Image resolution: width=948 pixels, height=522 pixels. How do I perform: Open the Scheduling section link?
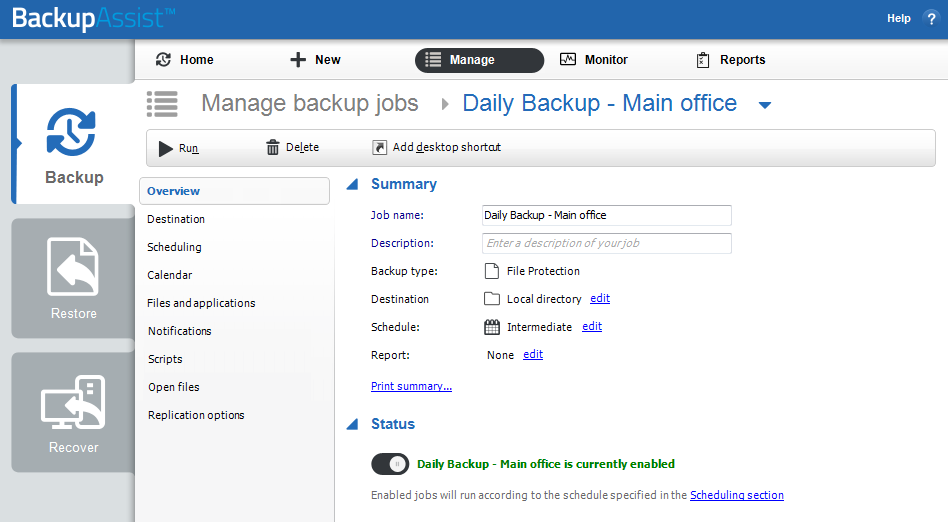coord(736,495)
